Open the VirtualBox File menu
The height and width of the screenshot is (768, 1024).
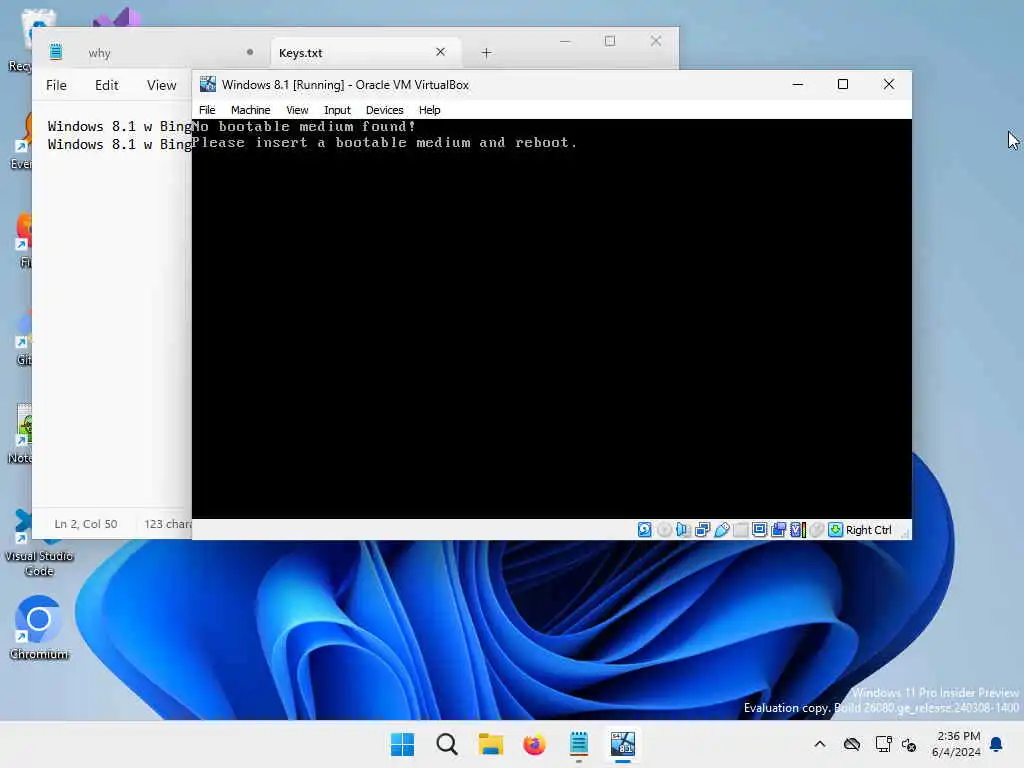coord(207,110)
